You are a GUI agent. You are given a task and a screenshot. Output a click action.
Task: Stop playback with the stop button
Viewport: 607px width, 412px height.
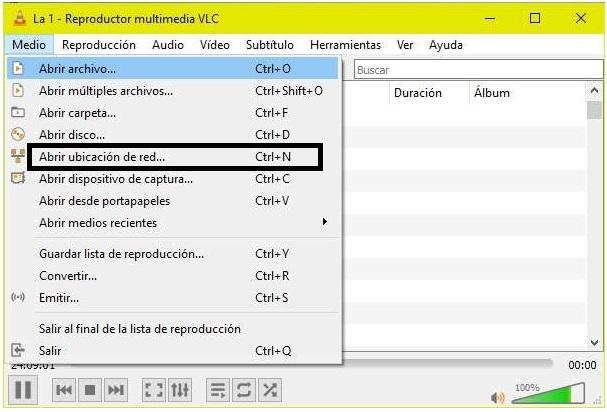[90, 390]
